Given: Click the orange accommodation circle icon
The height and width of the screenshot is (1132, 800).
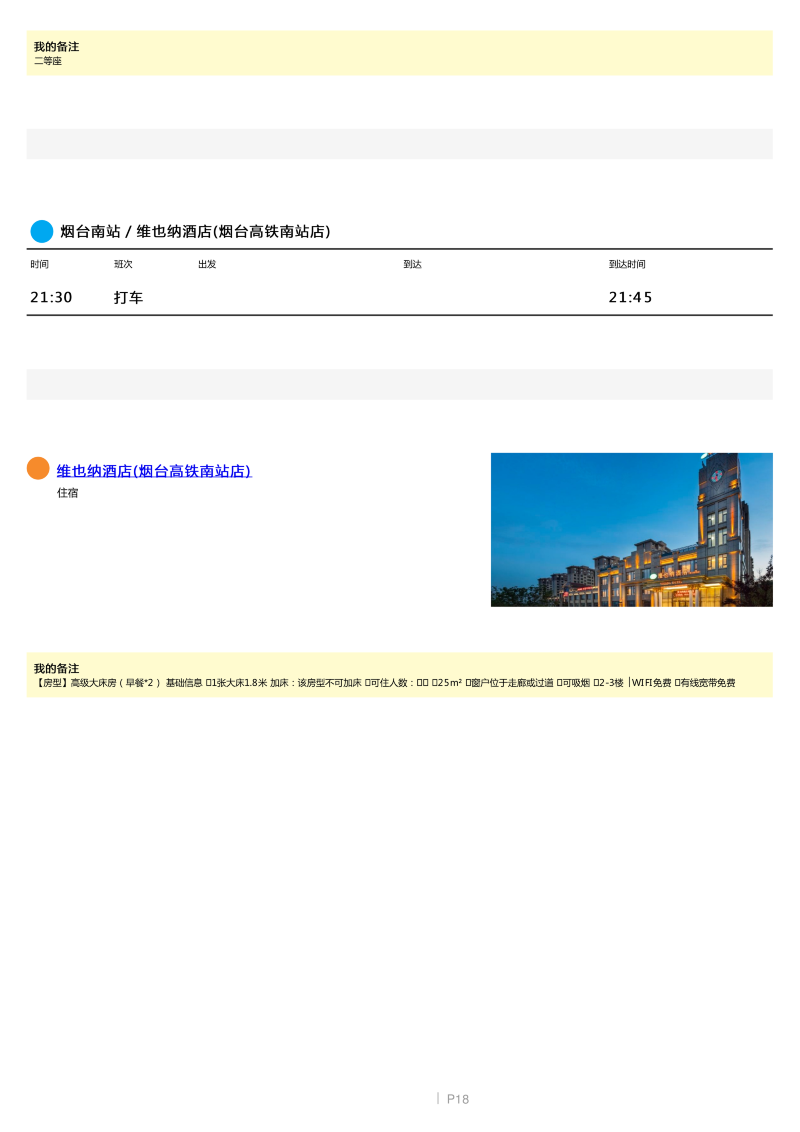Looking at the screenshot, I should (38, 468).
